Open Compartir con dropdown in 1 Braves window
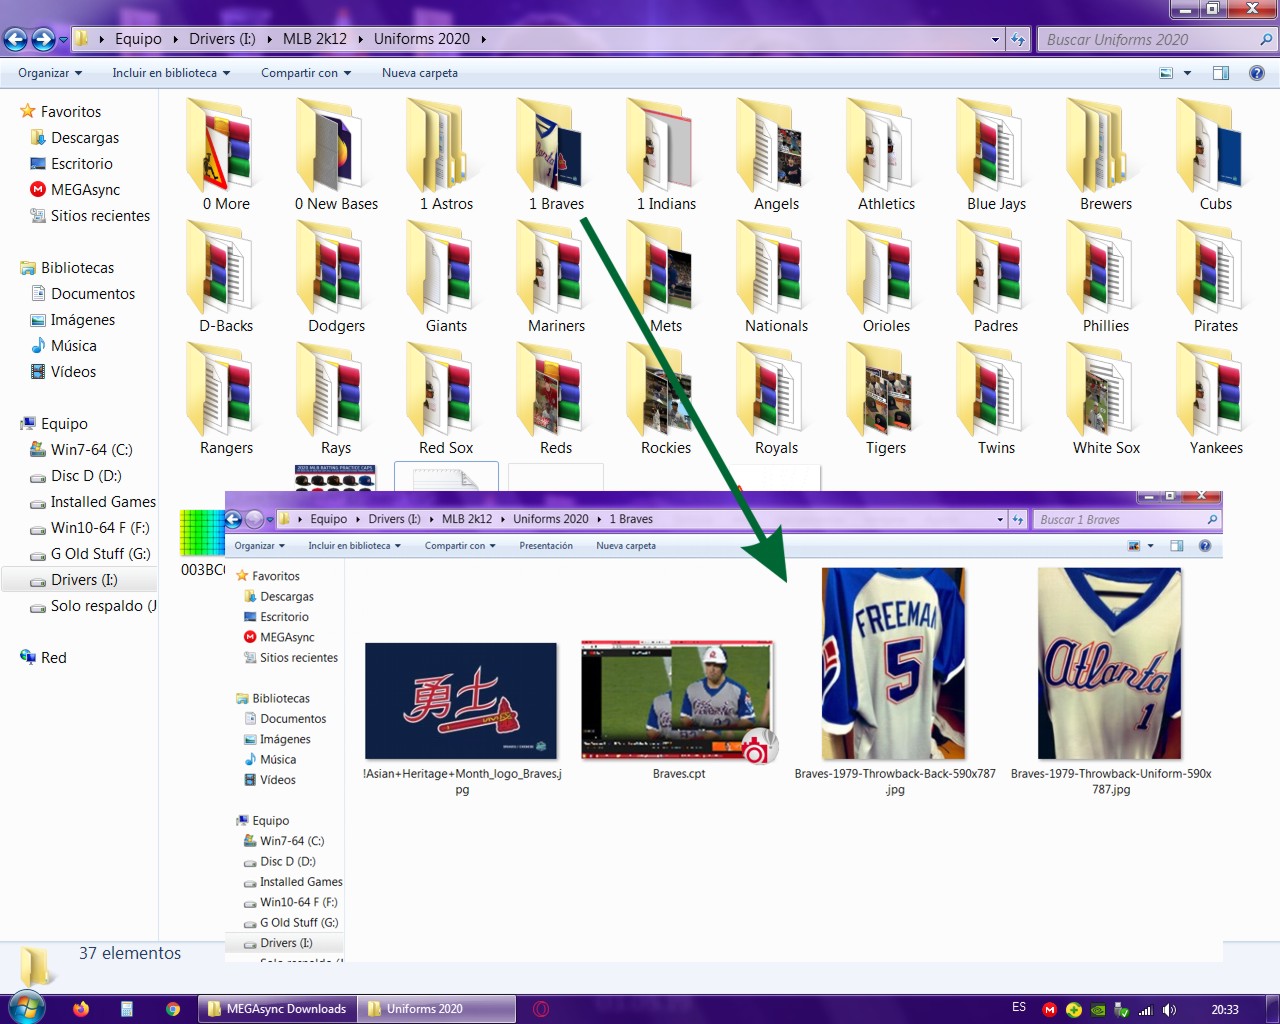The height and width of the screenshot is (1024, 1280). (460, 546)
